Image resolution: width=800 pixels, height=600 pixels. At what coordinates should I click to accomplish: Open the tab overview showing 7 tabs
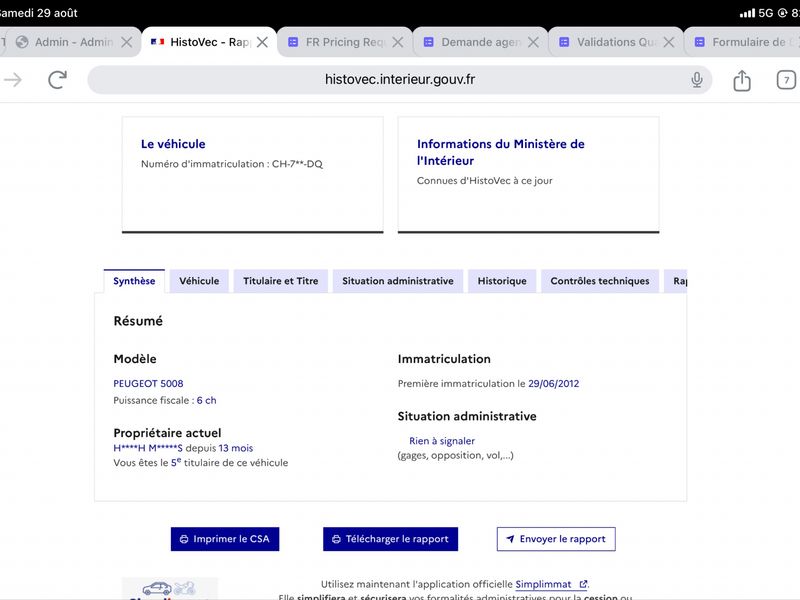point(786,80)
